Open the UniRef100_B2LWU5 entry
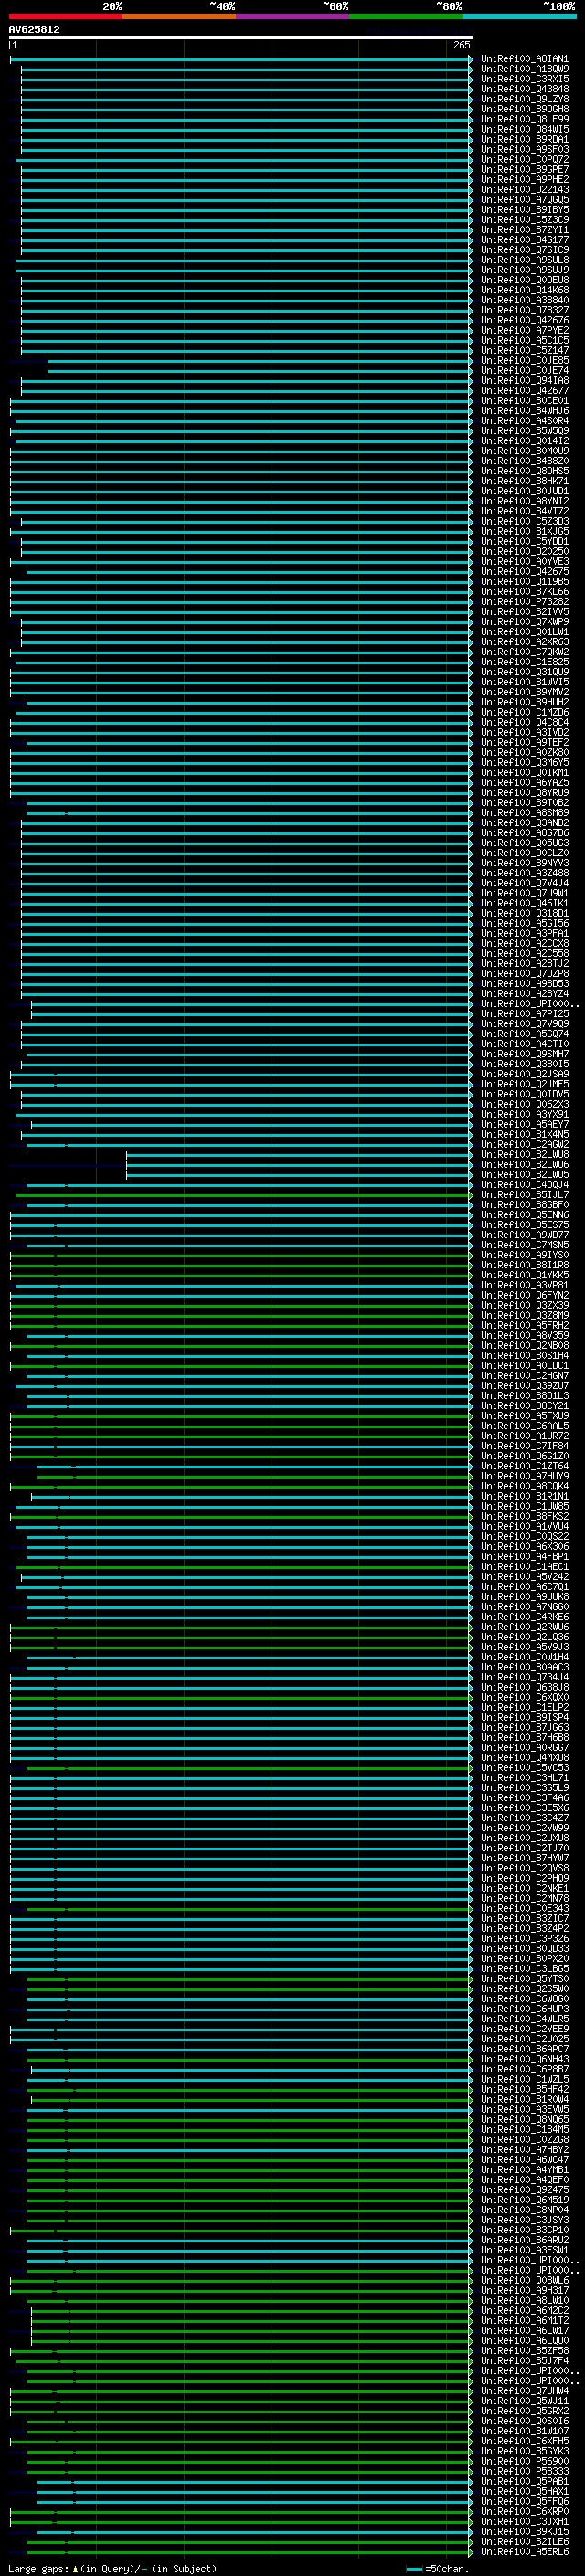This screenshot has height=2576, width=585. point(524,1175)
